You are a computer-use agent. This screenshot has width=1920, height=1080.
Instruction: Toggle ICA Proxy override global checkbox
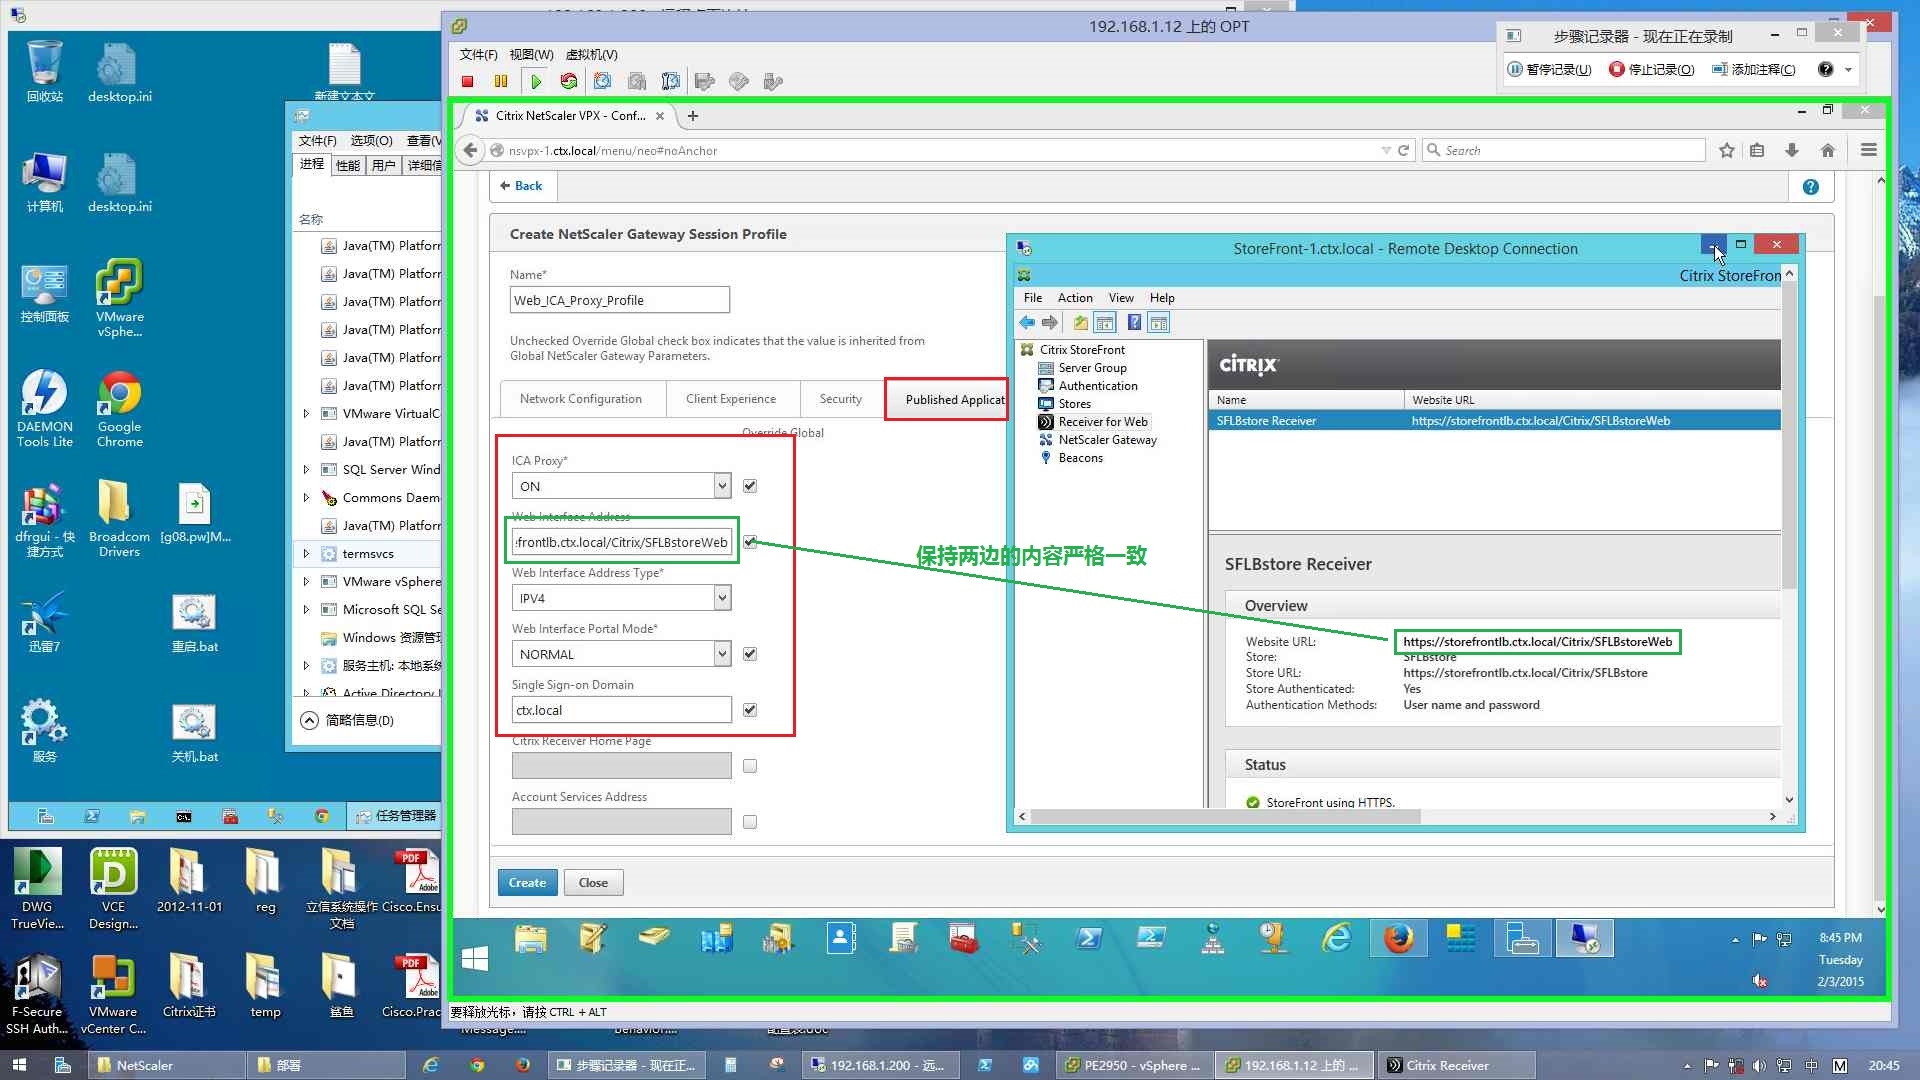(750, 486)
